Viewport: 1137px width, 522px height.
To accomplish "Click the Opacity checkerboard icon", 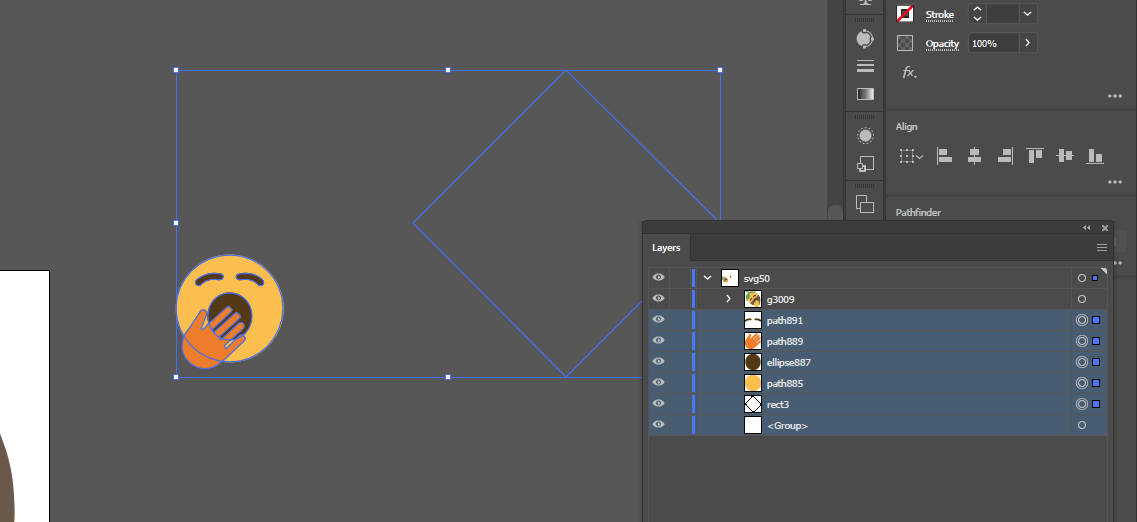I will 905,44.
